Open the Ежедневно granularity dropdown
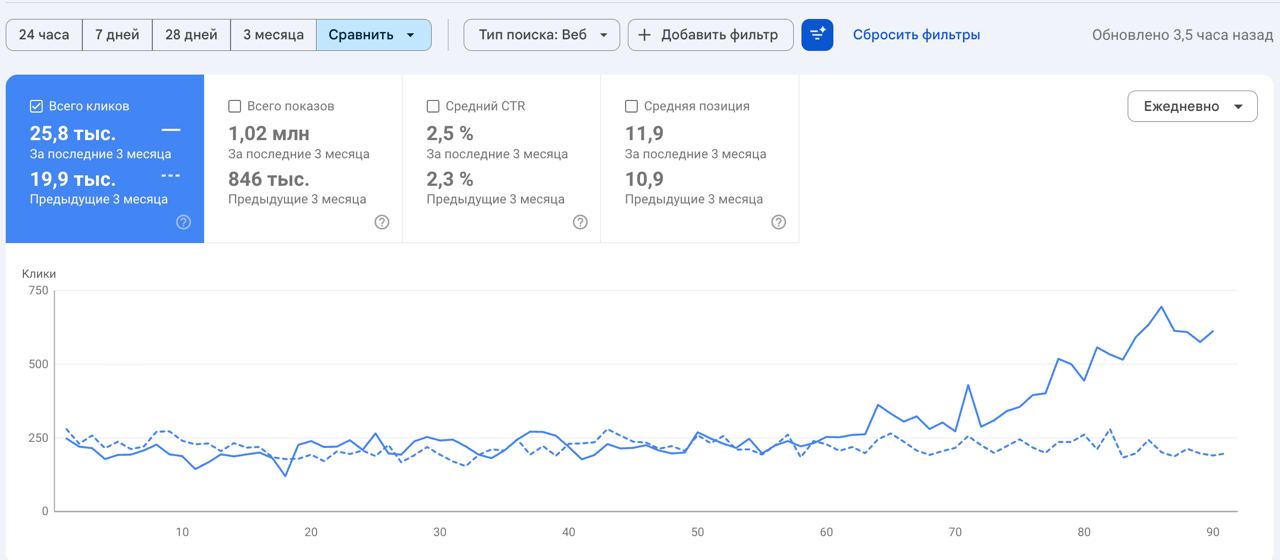Viewport: 1280px width, 560px height. (x=1192, y=106)
